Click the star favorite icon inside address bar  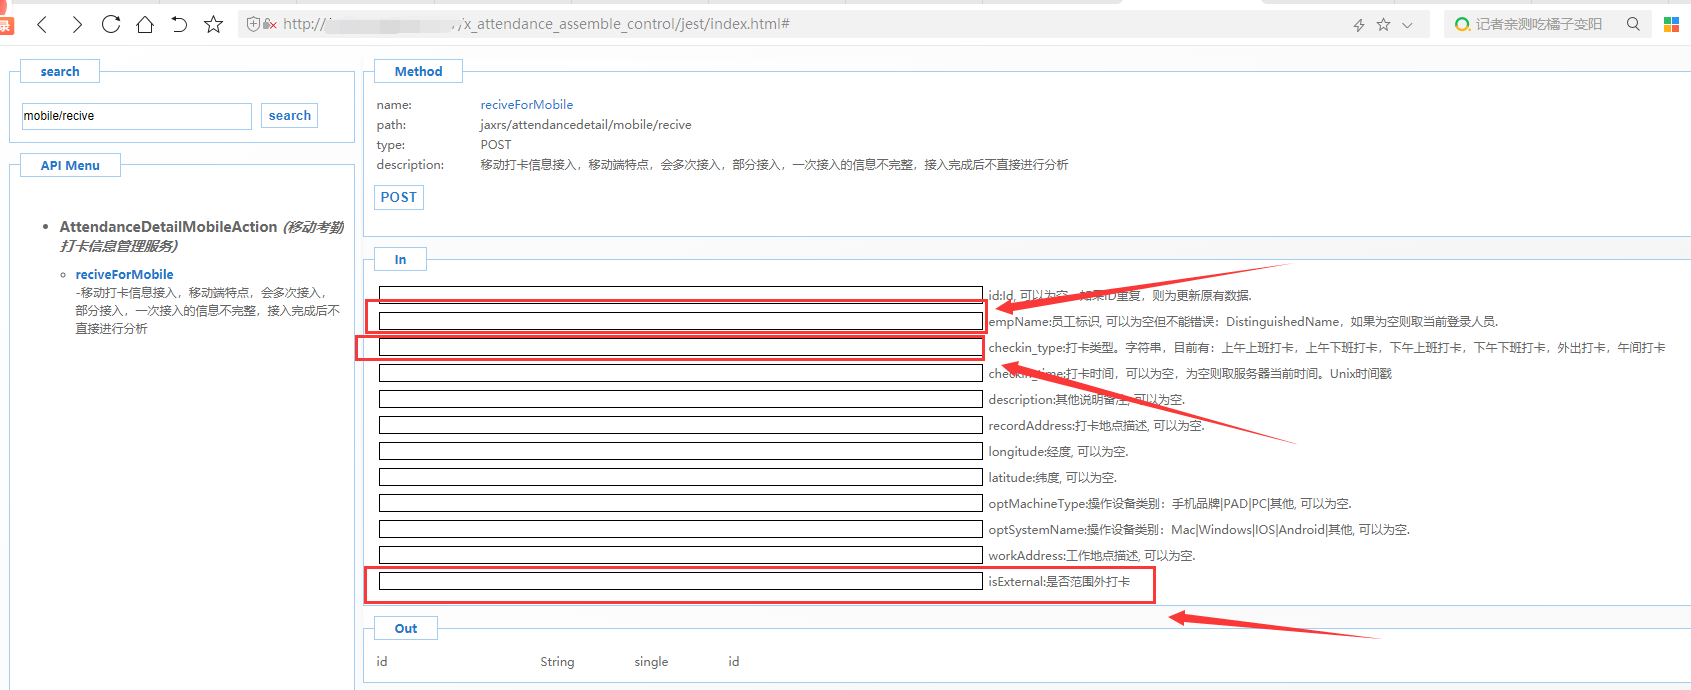pyautogui.click(x=1383, y=24)
